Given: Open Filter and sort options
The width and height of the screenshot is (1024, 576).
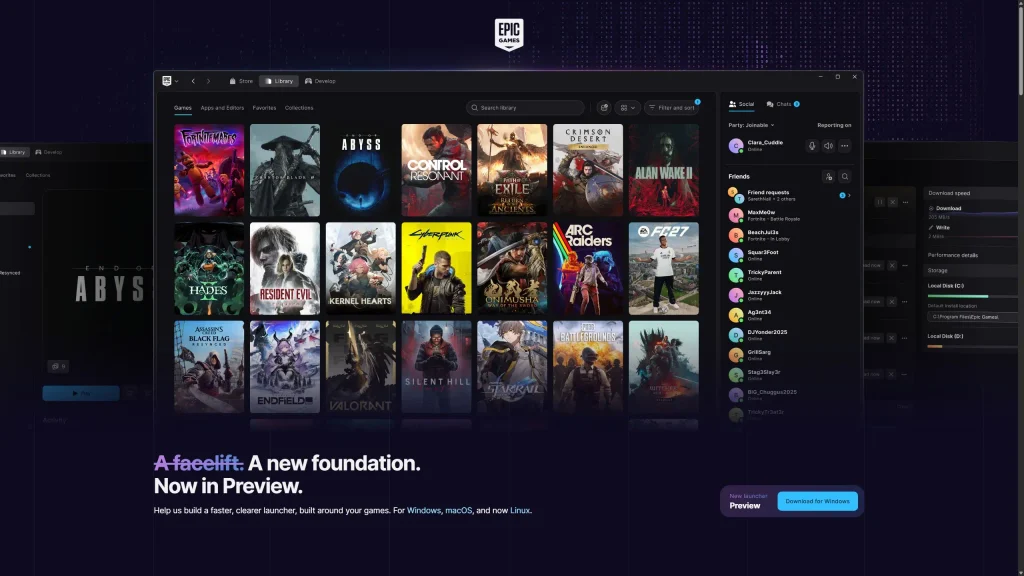Looking at the screenshot, I should [x=671, y=108].
